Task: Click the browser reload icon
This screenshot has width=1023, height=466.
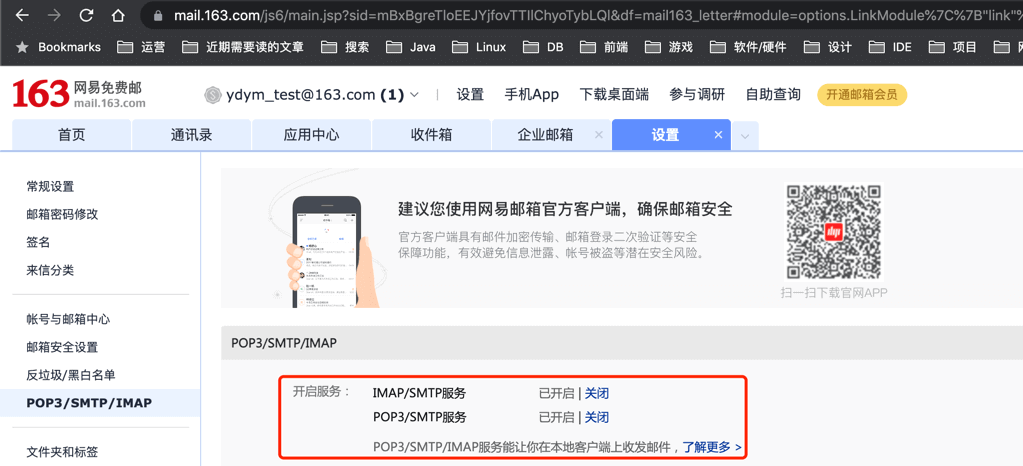Action: click(x=86, y=16)
